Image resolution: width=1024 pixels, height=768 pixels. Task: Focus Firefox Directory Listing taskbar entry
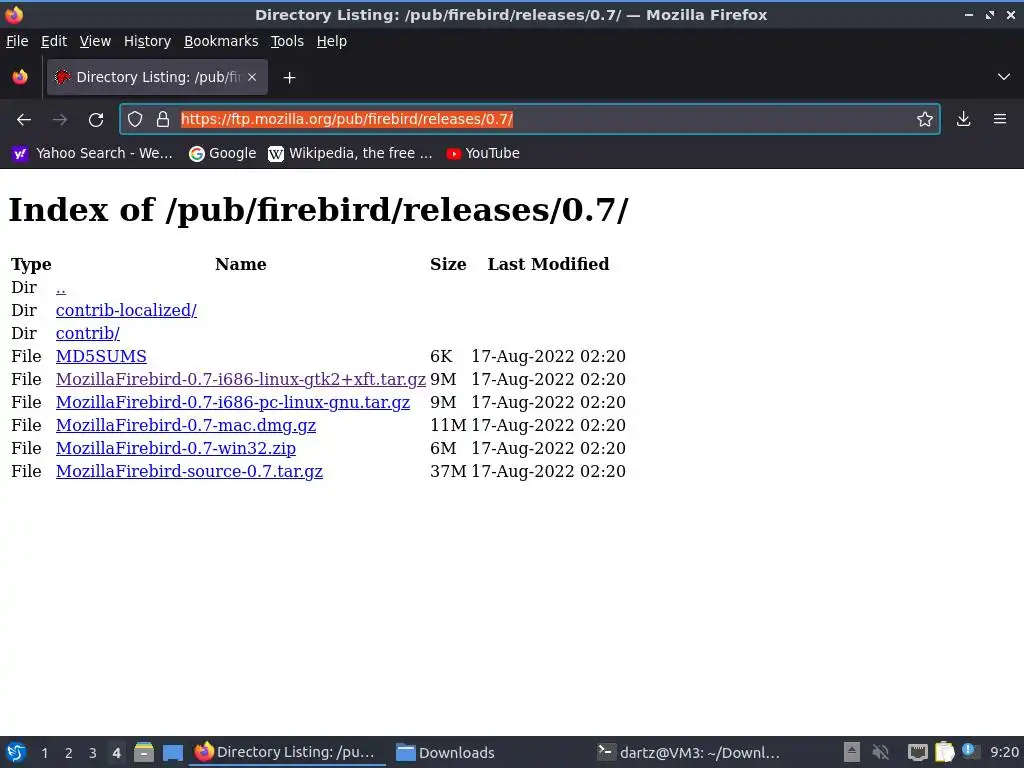click(285, 752)
